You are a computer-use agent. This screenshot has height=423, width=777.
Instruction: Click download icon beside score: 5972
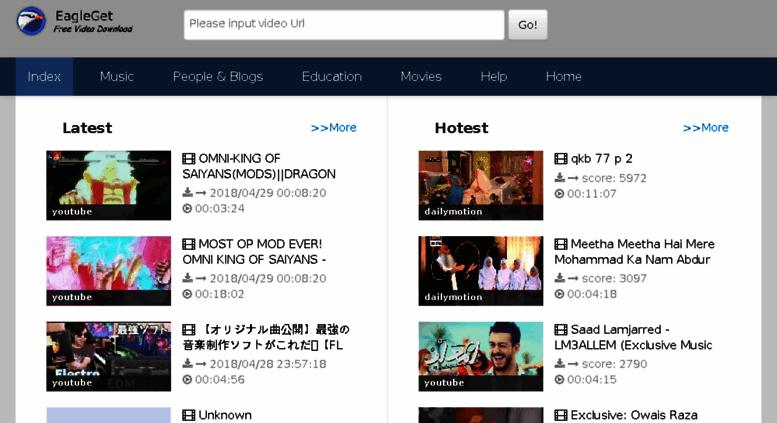[x=559, y=177]
